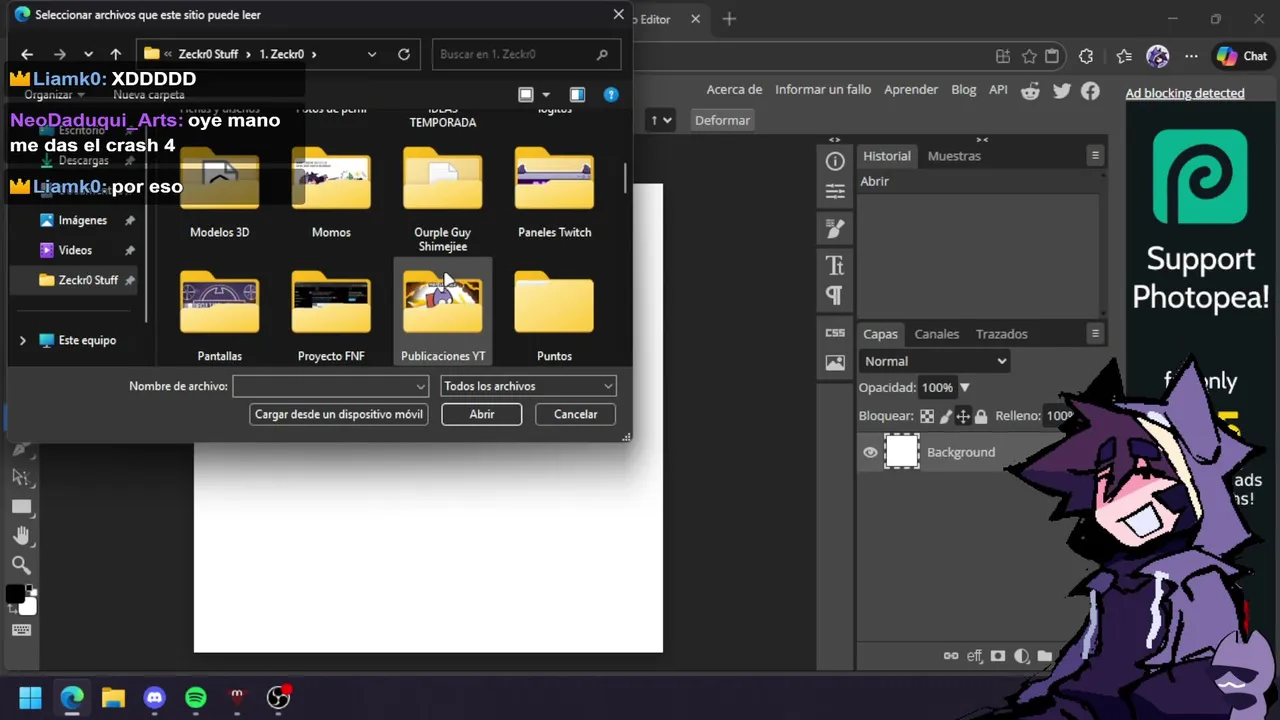This screenshot has width=1280, height=720.
Task: Open the recent locations dropdown arrow
Action: [x=88, y=54]
